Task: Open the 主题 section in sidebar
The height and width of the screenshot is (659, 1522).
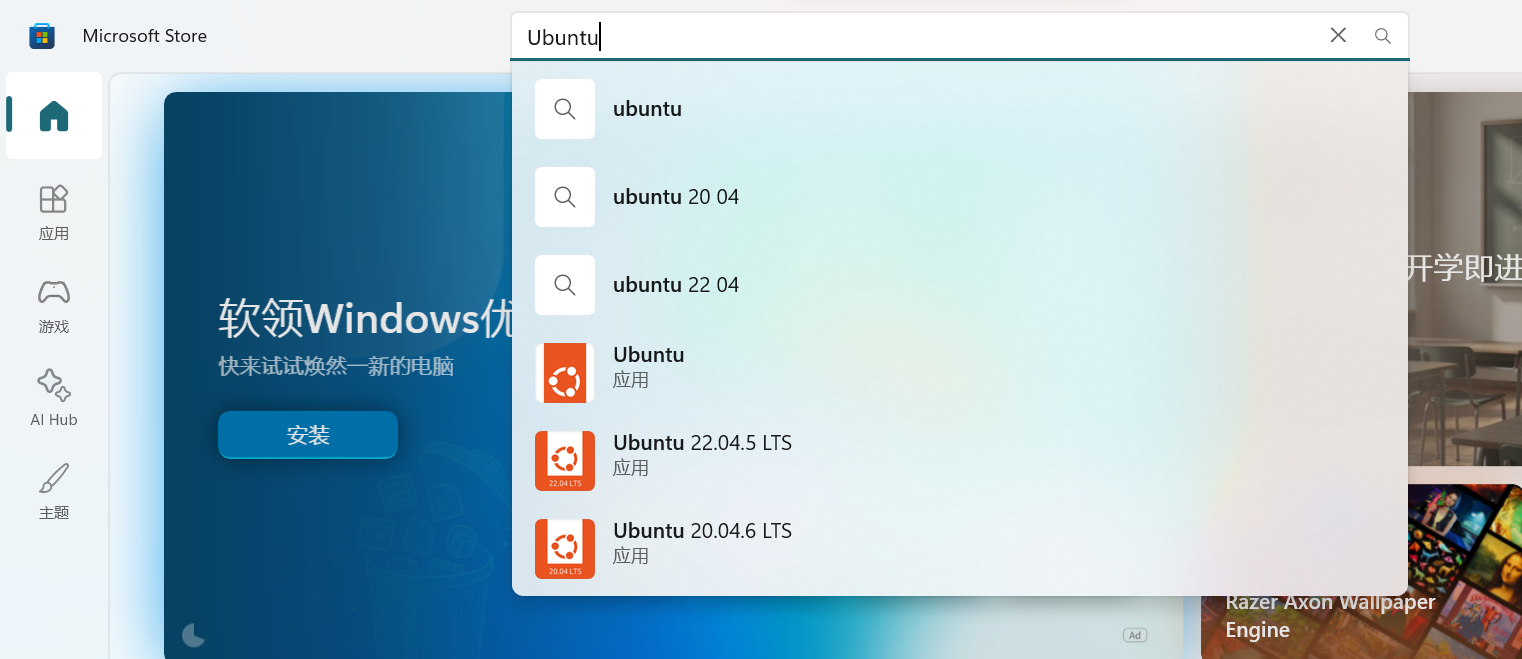Action: (x=54, y=491)
